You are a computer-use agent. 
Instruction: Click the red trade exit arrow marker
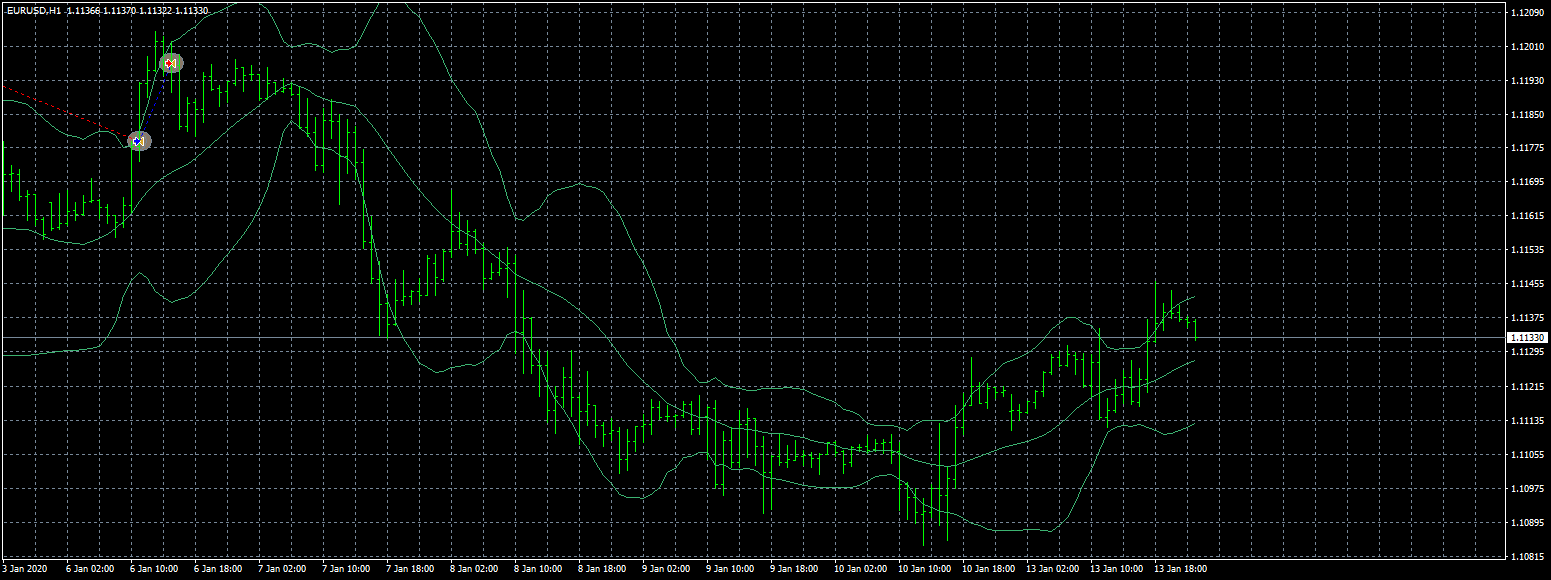(171, 63)
